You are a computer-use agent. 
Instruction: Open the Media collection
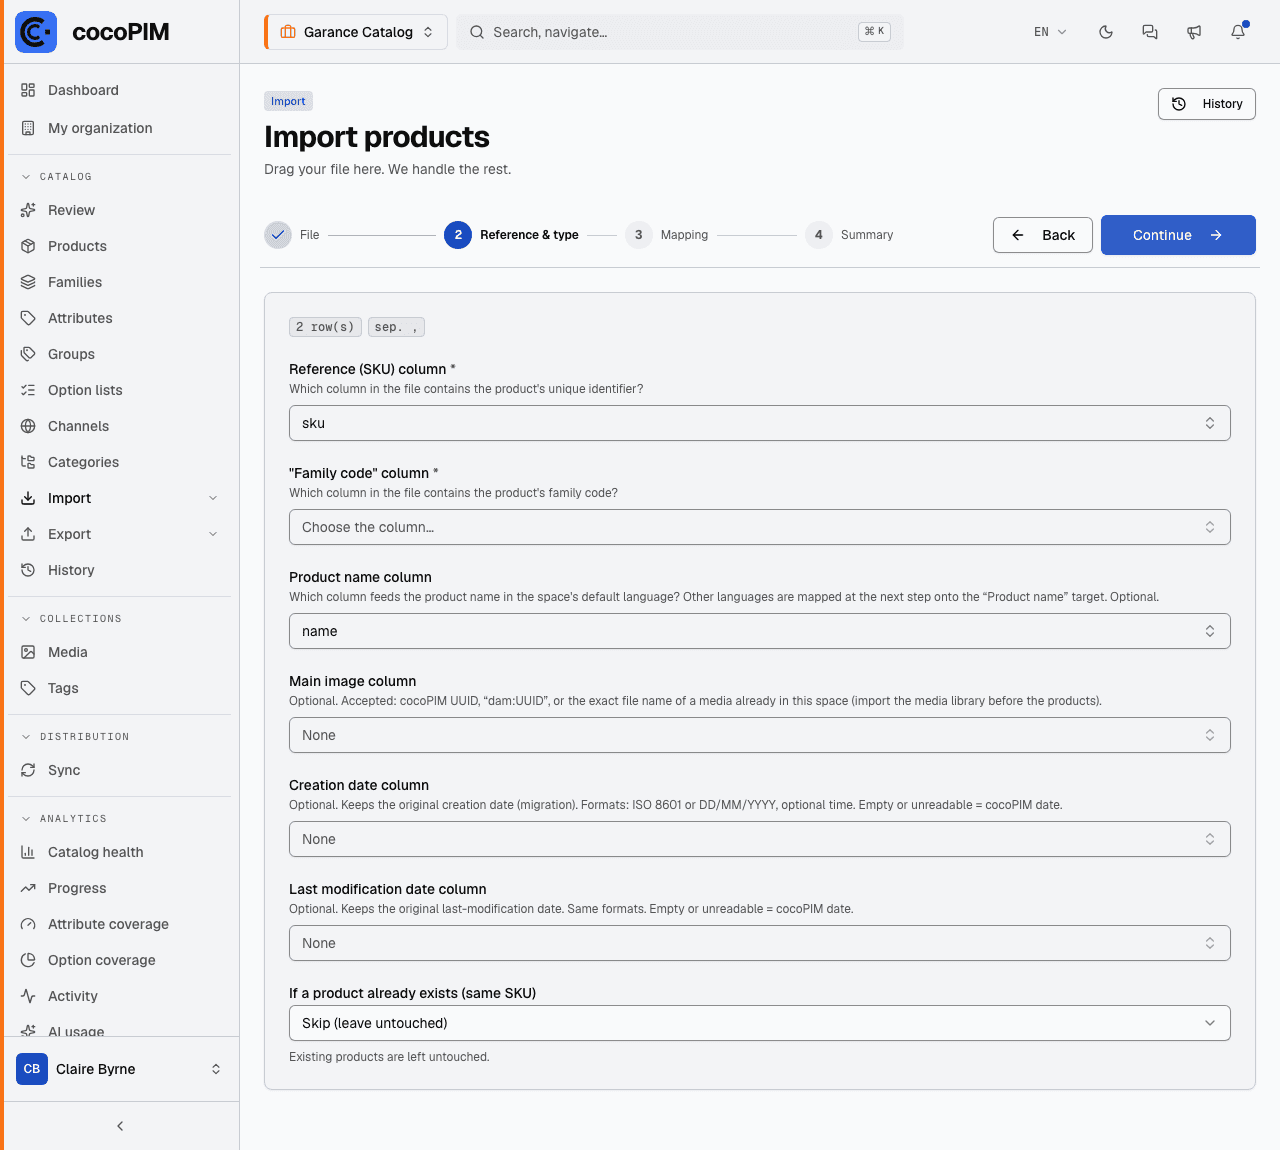coord(120,652)
